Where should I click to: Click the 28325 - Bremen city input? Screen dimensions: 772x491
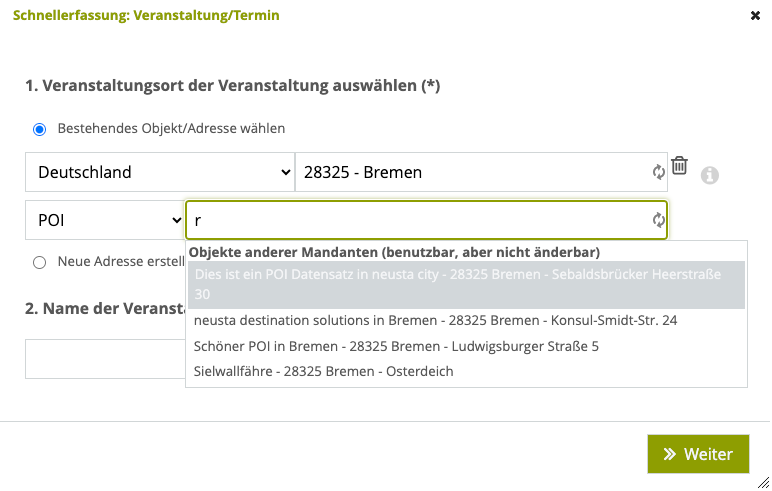click(481, 172)
